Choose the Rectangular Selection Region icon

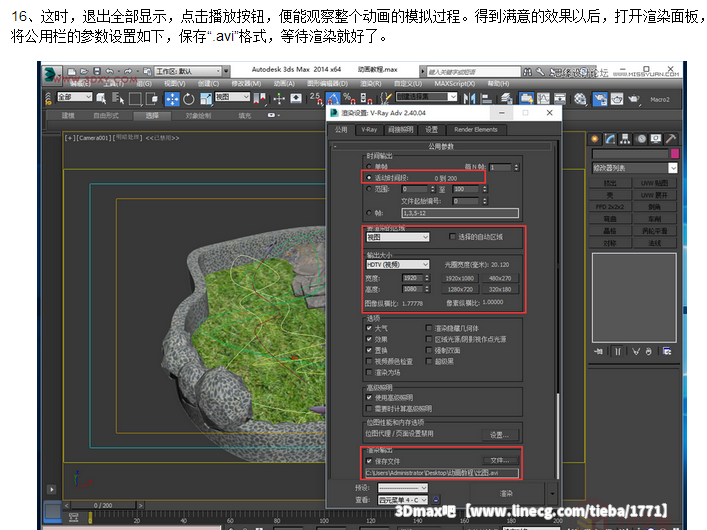click(x=135, y=98)
